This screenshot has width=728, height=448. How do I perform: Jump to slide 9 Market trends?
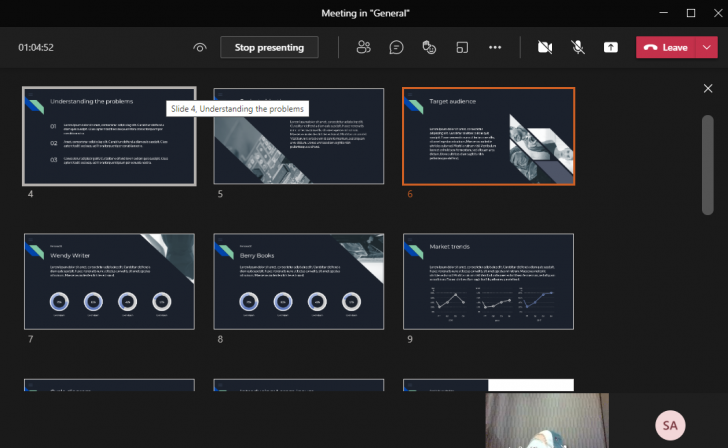pyautogui.click(x=488, y=281)
